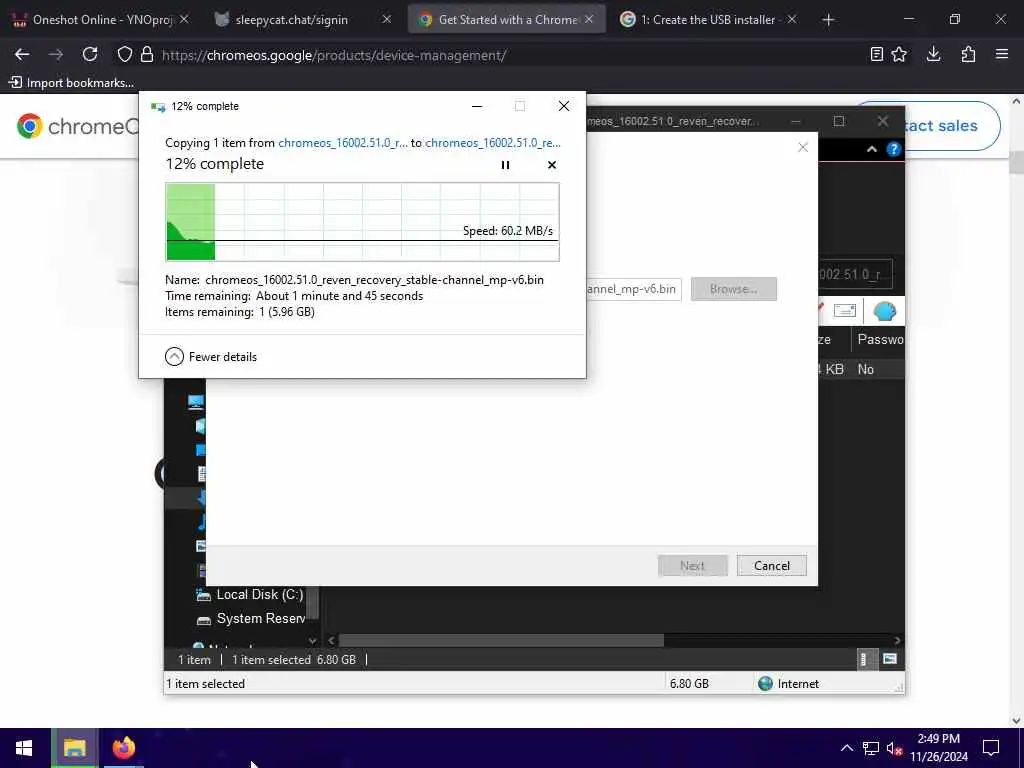Bookmark this page with the star
Viewport: 1024px width, 768px height.
(x=899, y=55)
